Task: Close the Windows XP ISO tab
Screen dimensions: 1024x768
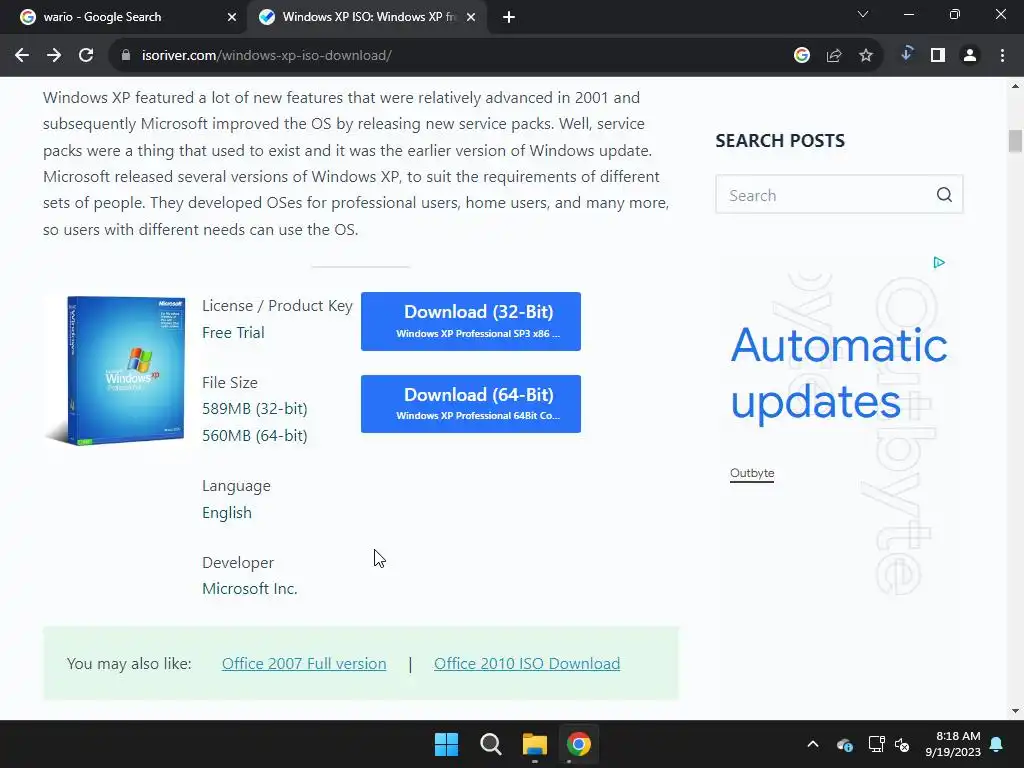Action: pyautogui.click(x=471, y=17)
